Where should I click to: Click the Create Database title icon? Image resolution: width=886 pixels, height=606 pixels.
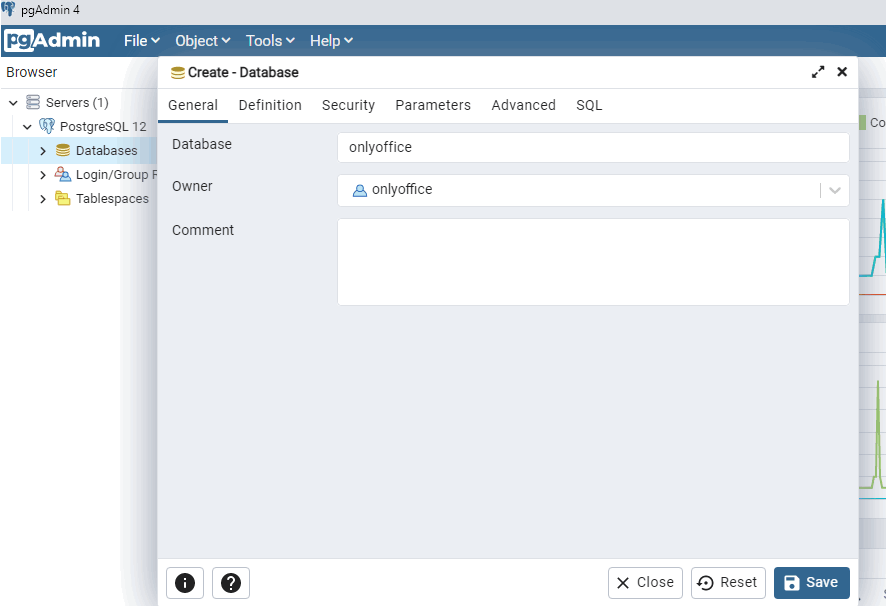click(x=177, y=73)
